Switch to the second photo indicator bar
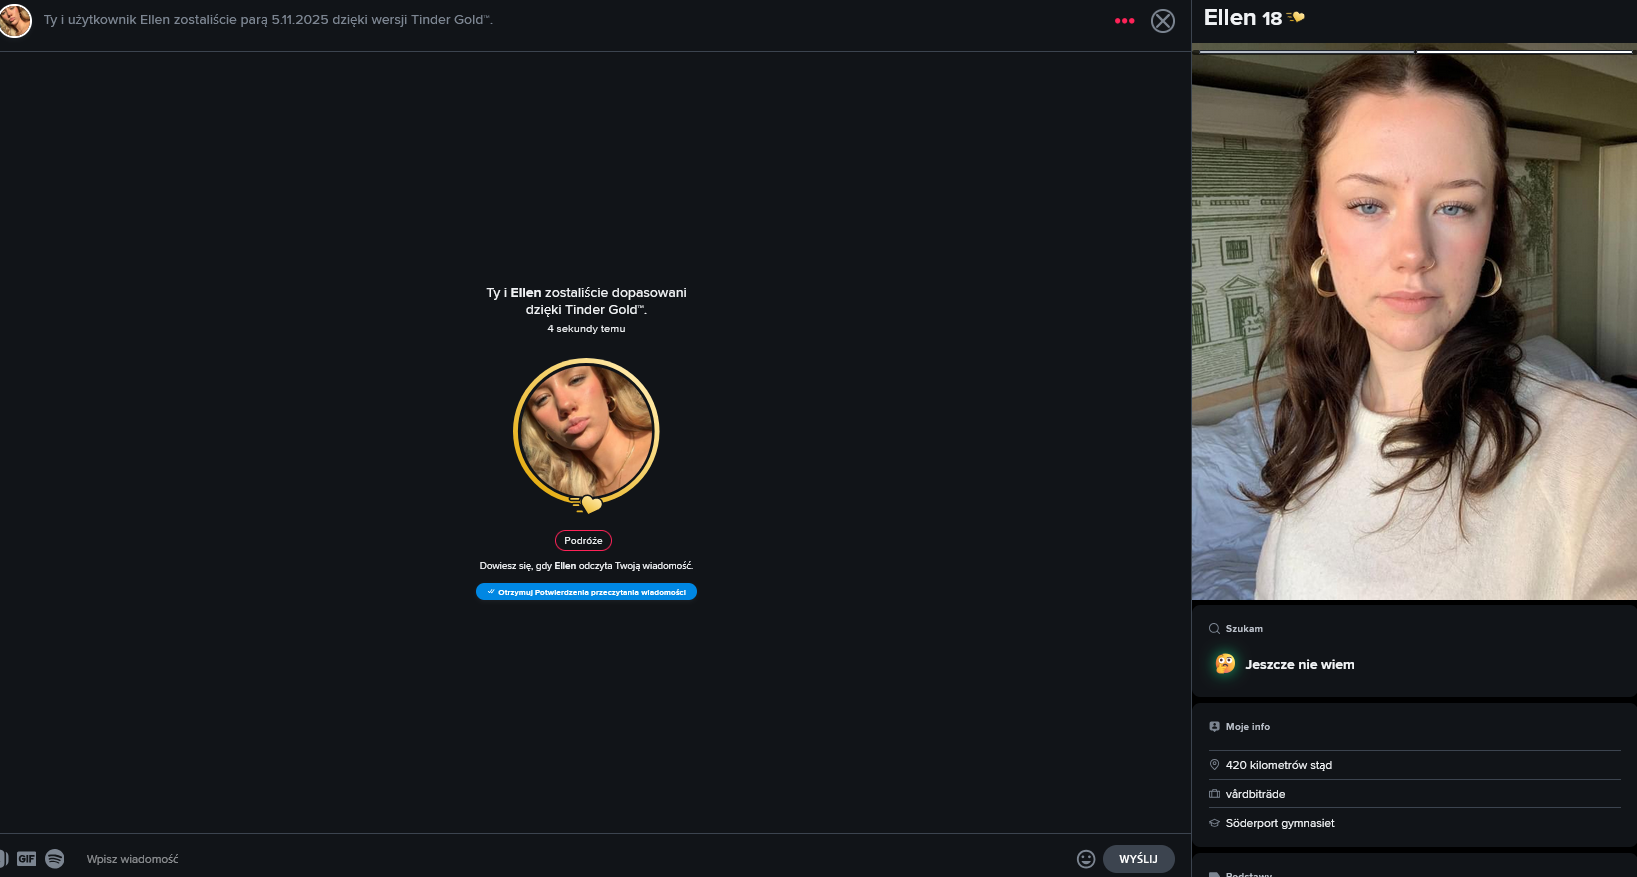Image resolution: width=1637 pixels, height=877 pixels. click(x=1525, y=51)
